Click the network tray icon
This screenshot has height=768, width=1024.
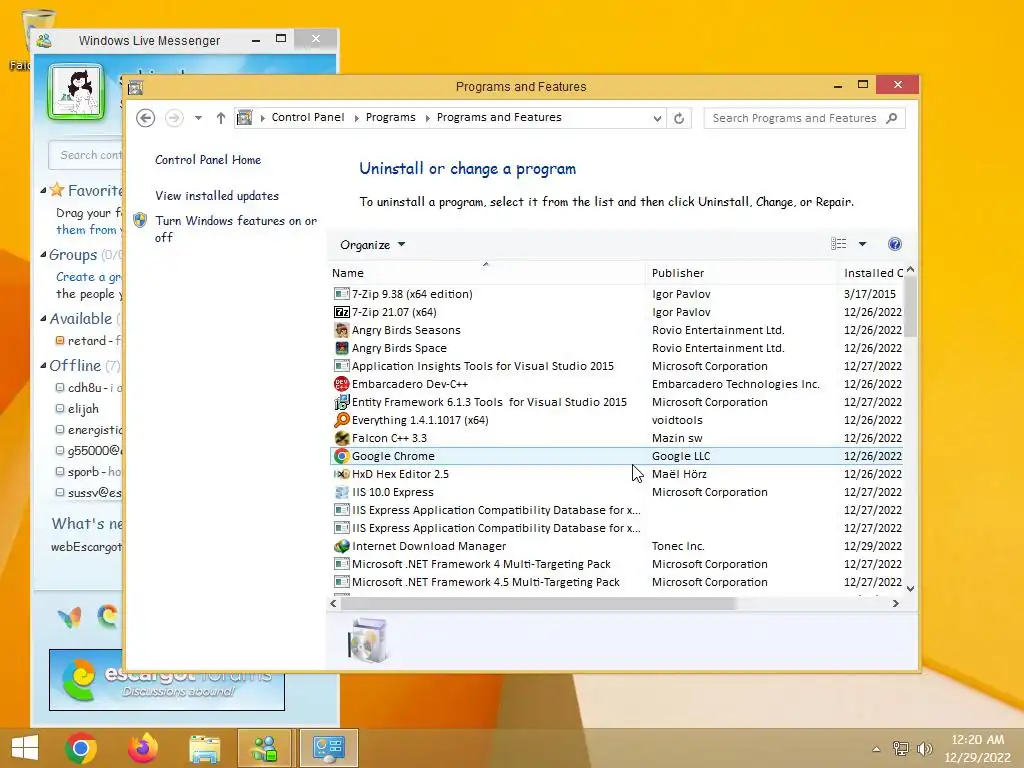[x=901, y=748]
